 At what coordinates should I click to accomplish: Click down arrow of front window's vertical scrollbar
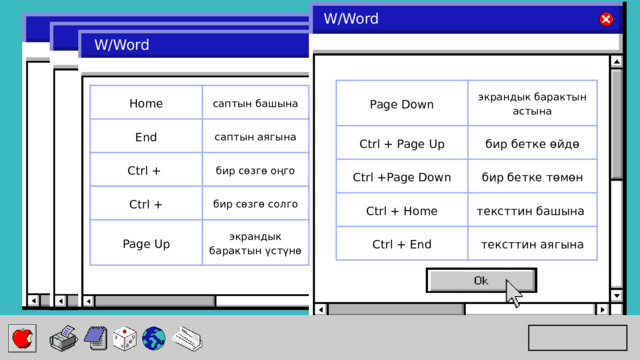click(x=616, y=295)
